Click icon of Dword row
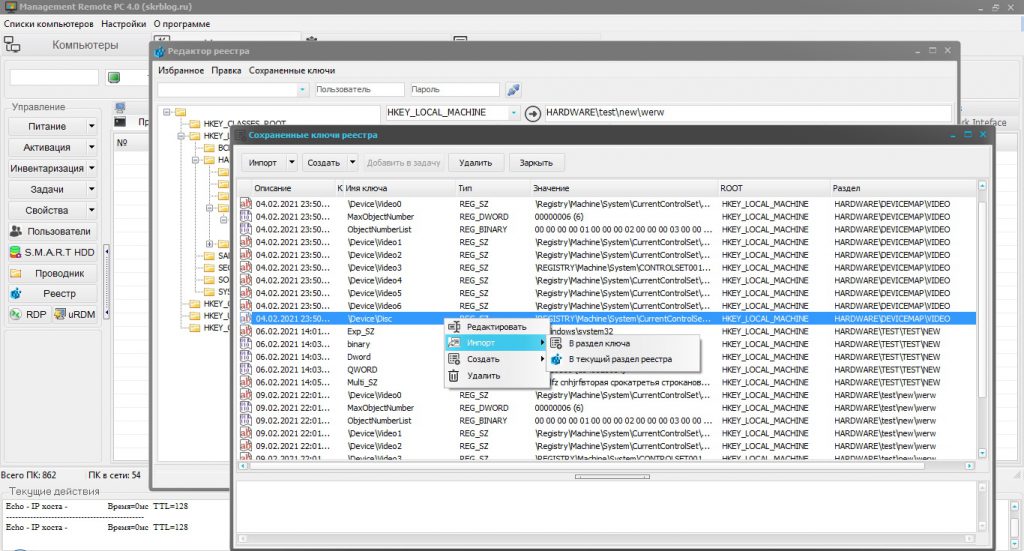The height and width of the screenshot is (551, 1024). [246, 356]
